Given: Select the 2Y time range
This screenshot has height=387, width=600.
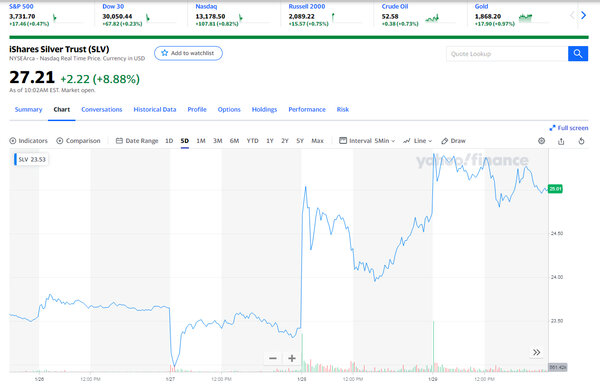Looking at the screenshot, I should pyautogui.click(x=285, y=141).
